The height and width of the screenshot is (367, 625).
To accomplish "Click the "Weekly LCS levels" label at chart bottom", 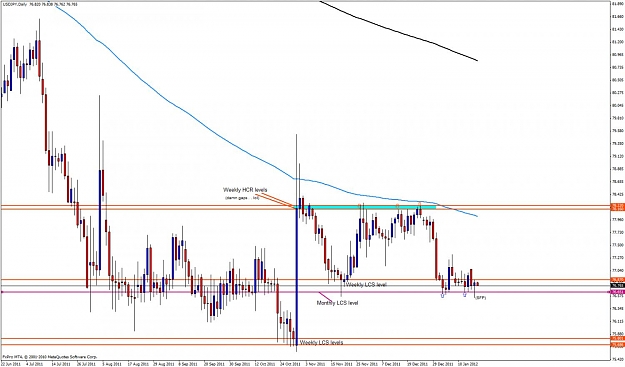I will pos(321,342).
